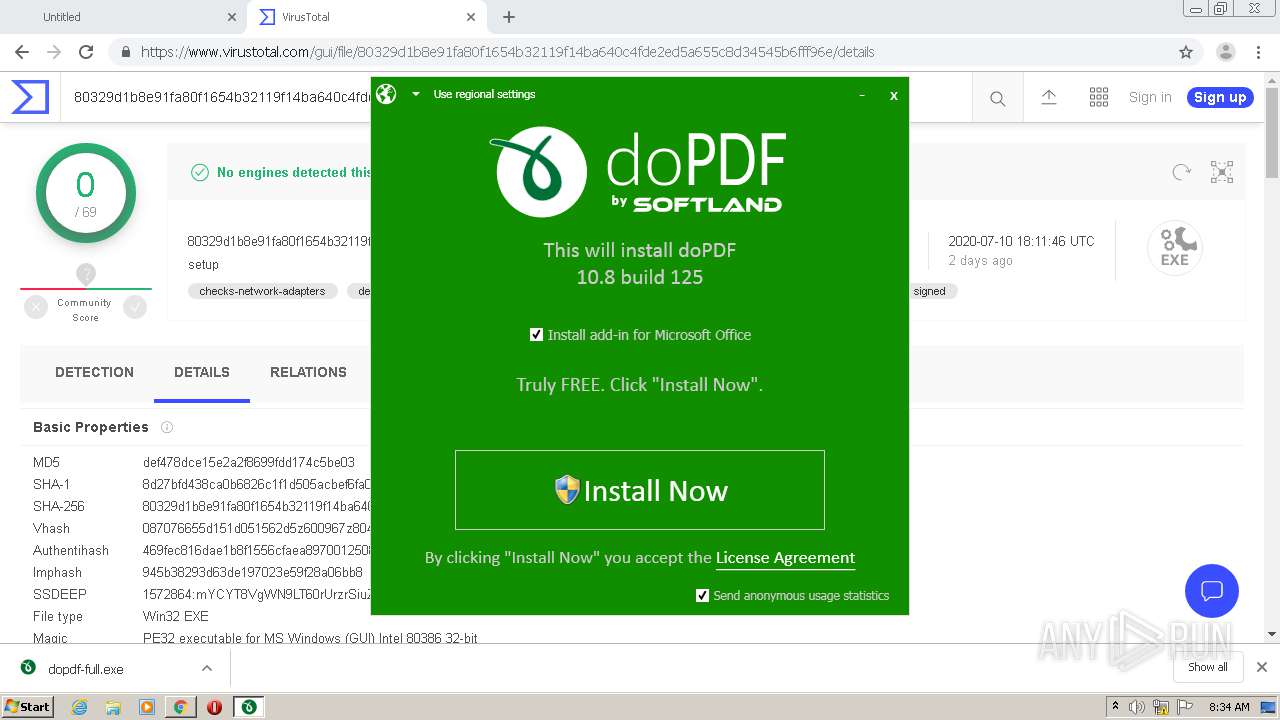Click the VirusTotal logo icon

(30, 97)
